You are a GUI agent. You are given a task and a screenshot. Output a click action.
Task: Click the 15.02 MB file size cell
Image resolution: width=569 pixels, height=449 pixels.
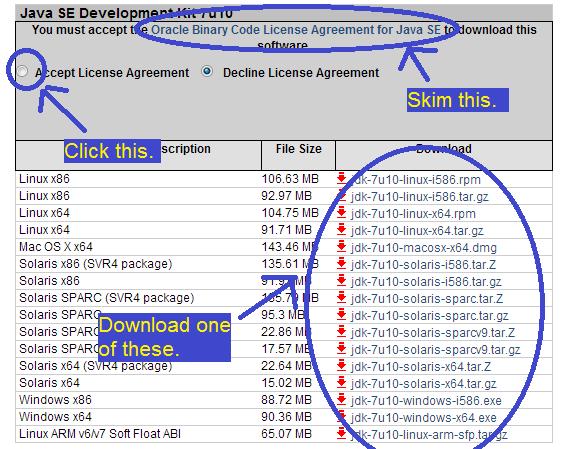tap(286, 383)
